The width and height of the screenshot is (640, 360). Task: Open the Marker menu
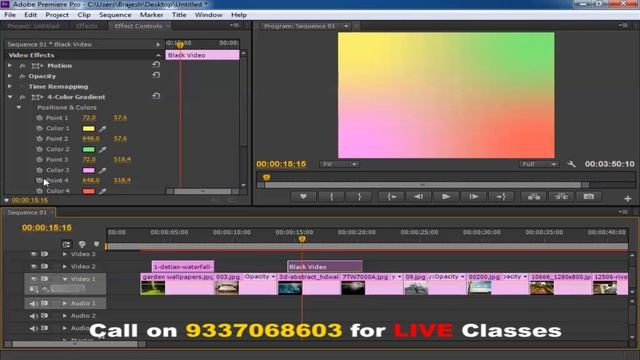tap(151, 15)
